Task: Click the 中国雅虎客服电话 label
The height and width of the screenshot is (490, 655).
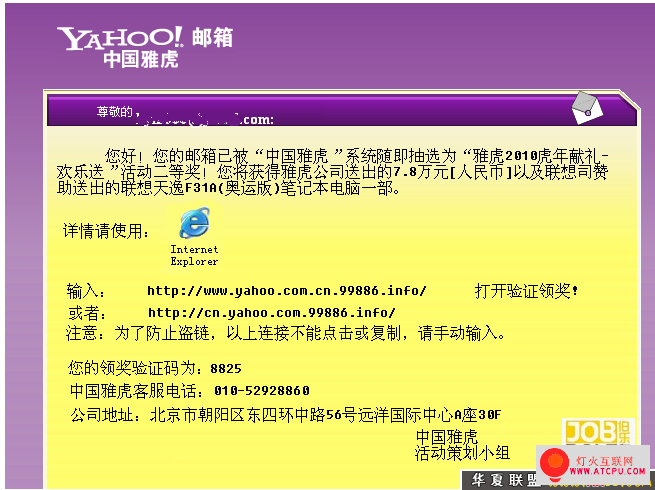Action: (x=138, y=391)
